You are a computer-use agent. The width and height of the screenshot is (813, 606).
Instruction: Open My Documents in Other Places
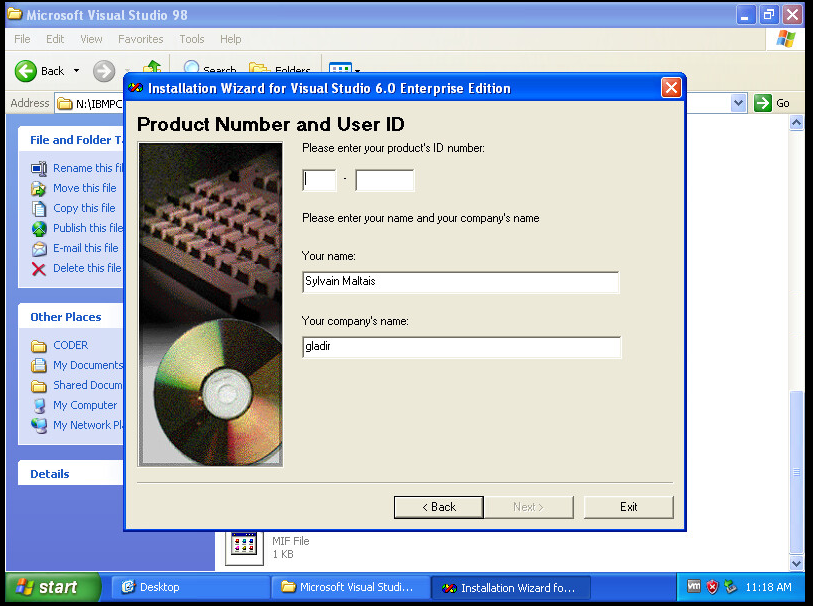tap(88, 365)
